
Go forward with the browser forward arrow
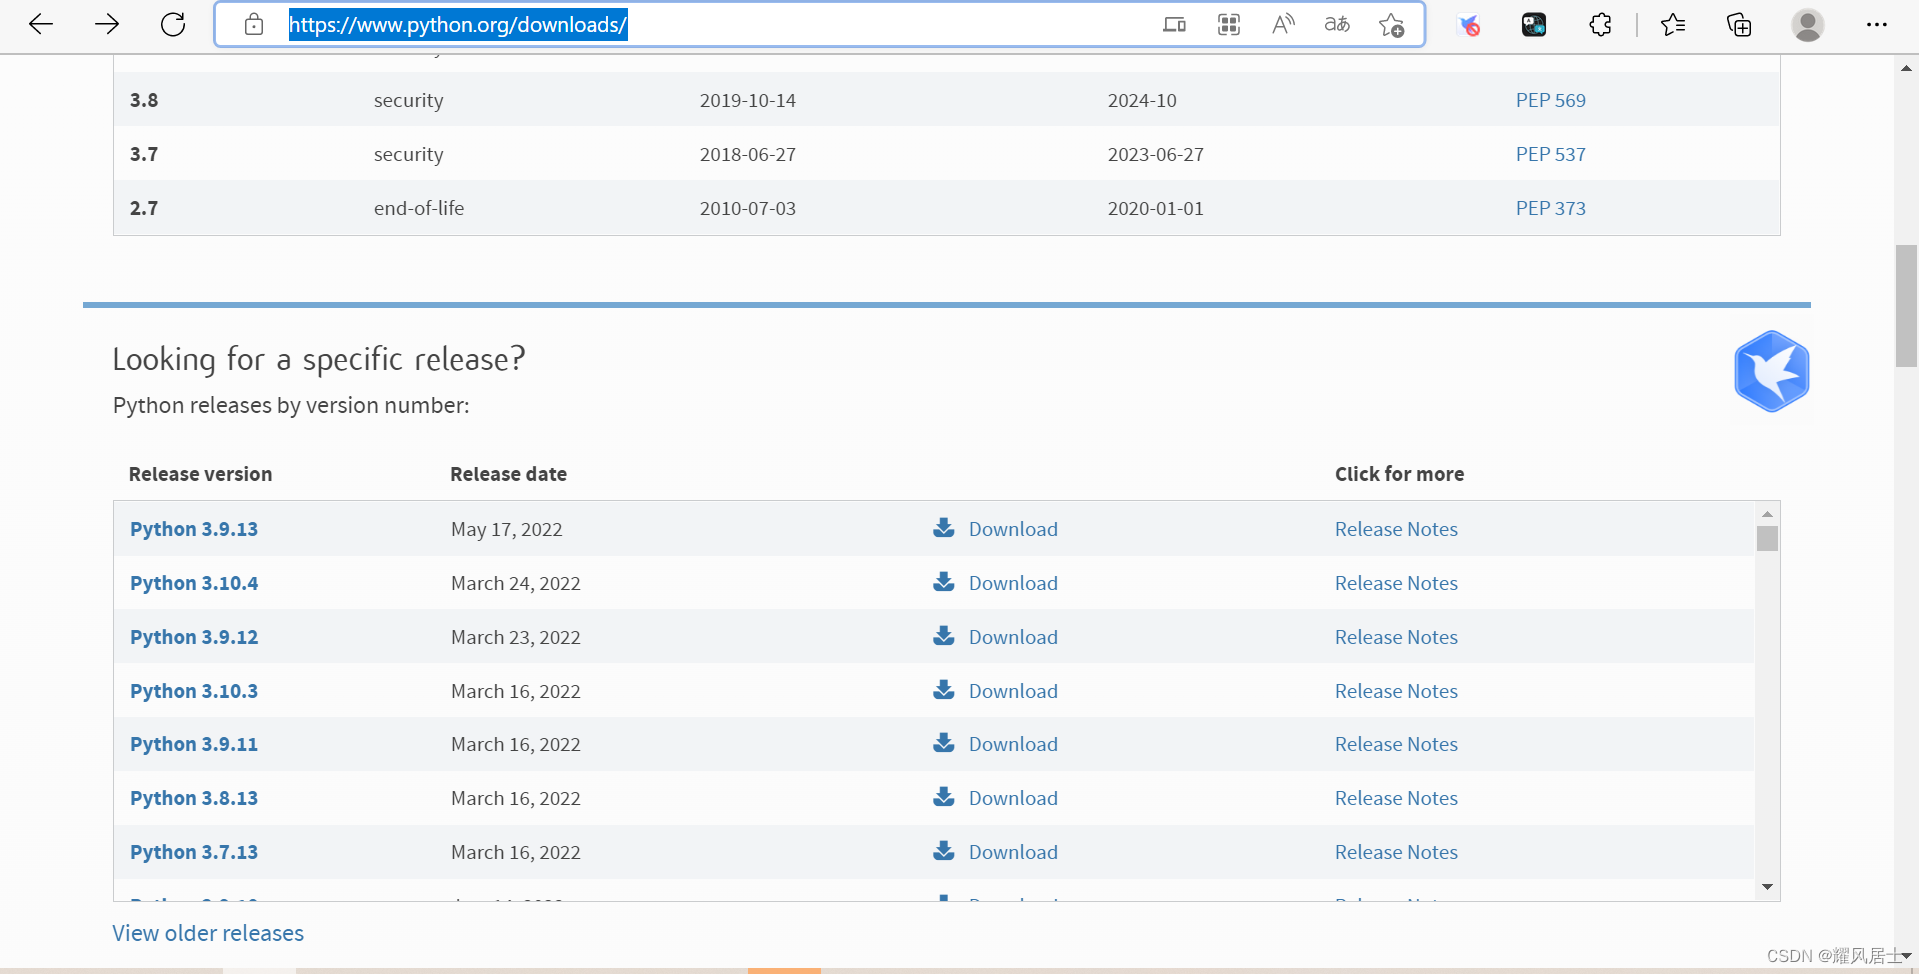coord(107,25)
